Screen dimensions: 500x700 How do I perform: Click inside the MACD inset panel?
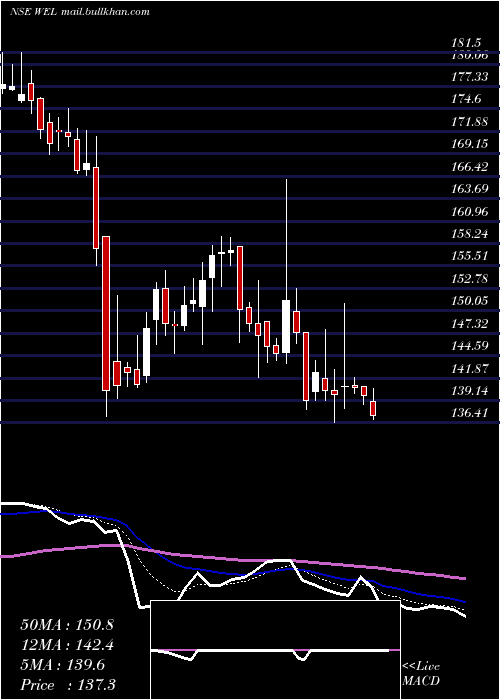275,650
